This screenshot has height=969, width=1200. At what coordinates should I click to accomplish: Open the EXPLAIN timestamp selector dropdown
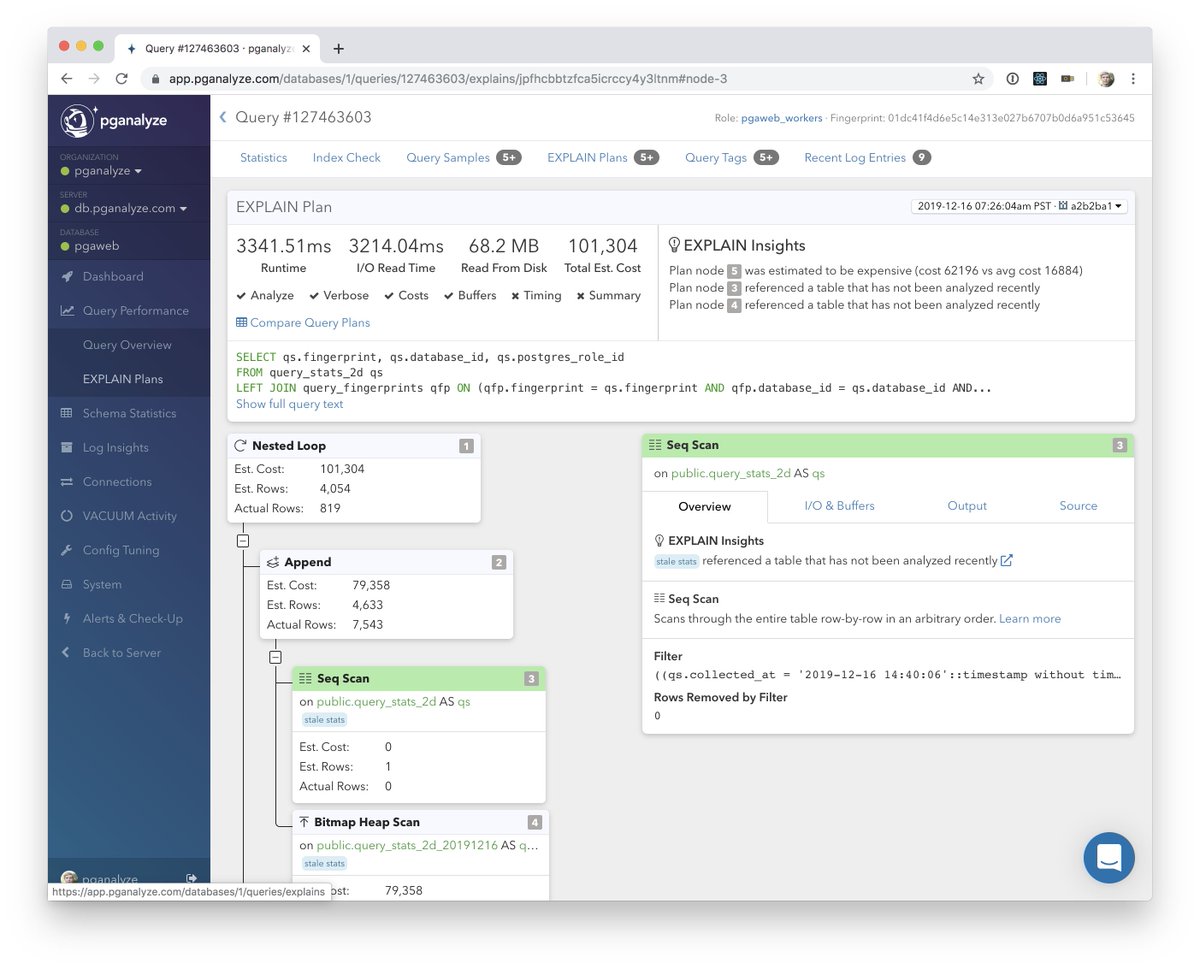(1019, 206)
